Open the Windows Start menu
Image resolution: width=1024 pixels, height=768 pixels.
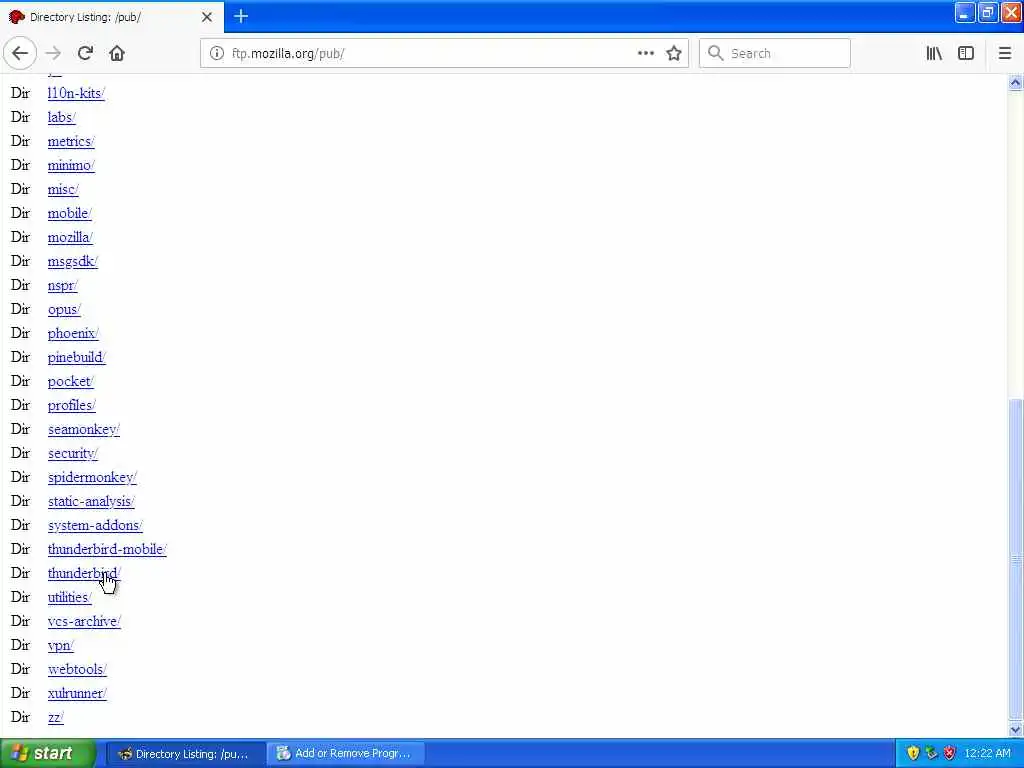pyautogui.click(x=47, y=754)
